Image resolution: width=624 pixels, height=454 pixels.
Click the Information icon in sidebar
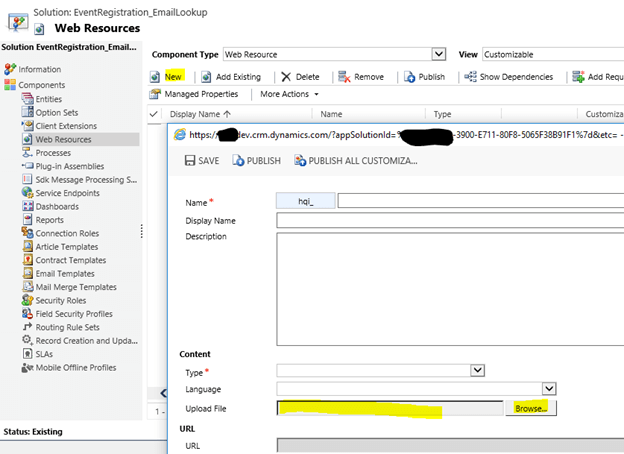coord(10,69)
